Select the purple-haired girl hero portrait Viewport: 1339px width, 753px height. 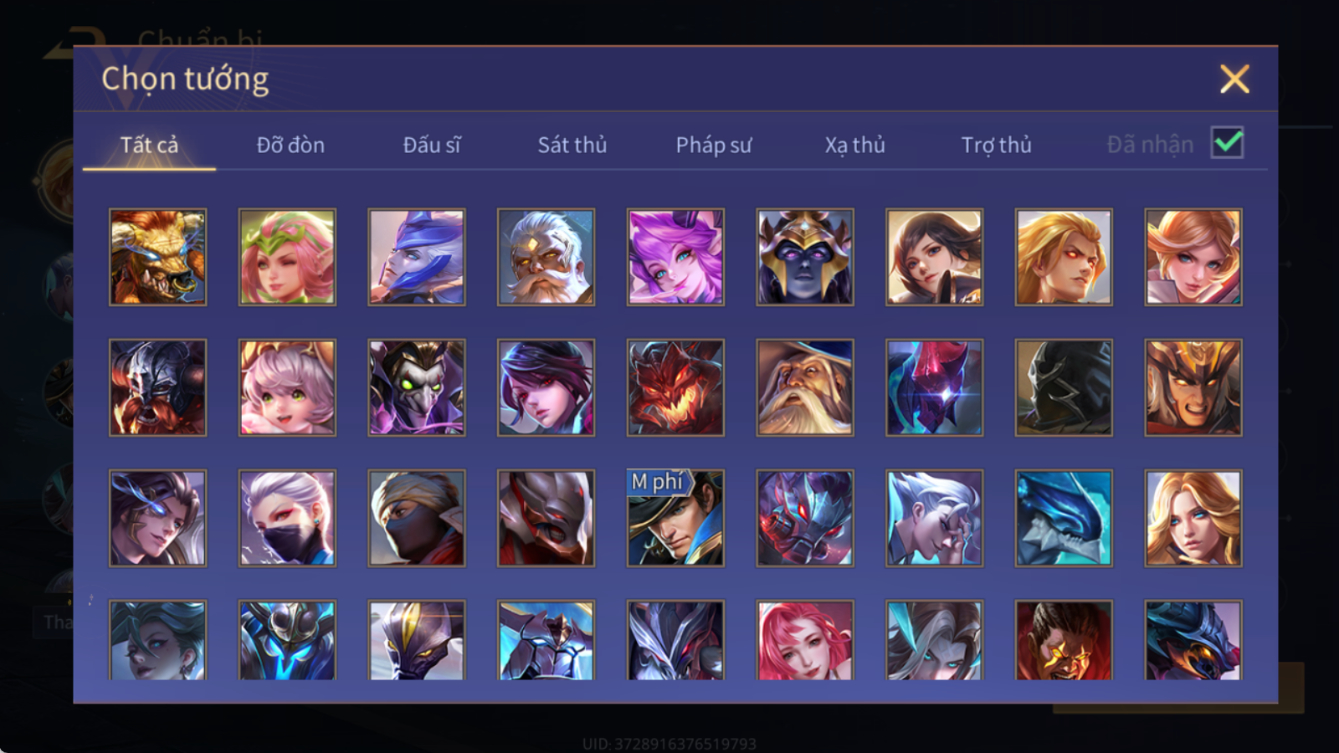coord(675,257)
